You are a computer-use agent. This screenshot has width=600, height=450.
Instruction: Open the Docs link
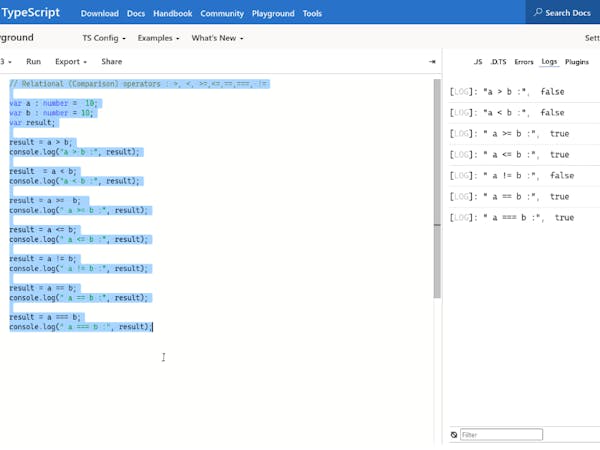point(136,13)
